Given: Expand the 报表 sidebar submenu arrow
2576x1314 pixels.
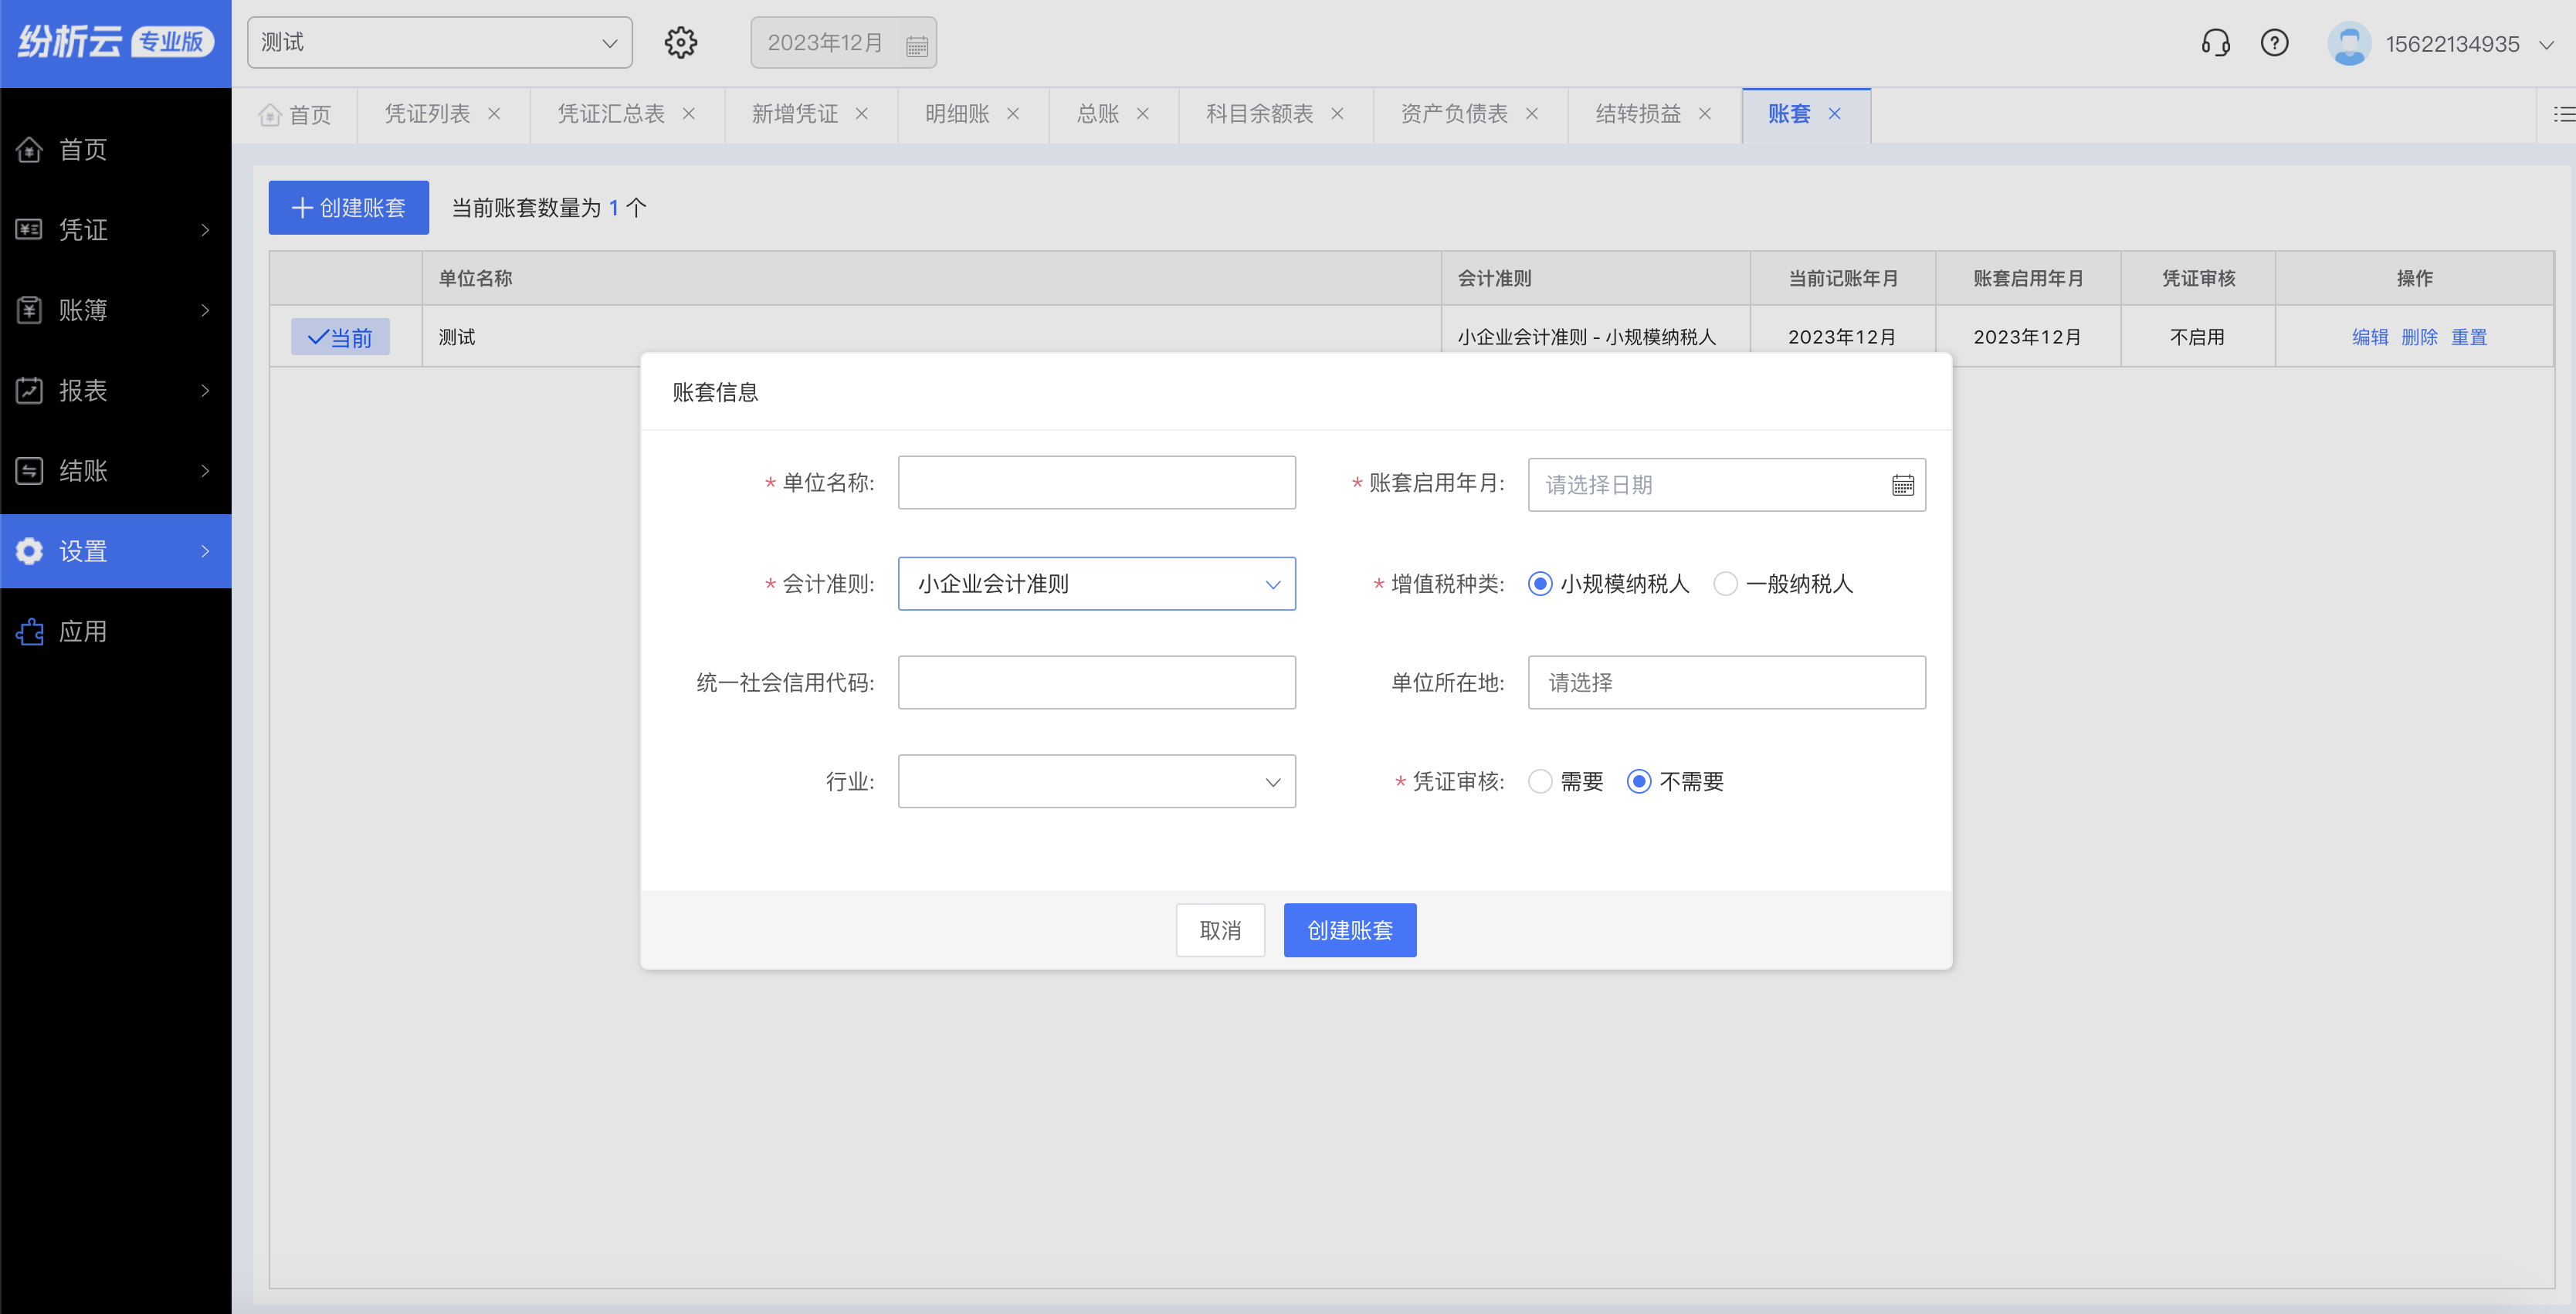Looking at the screenshot, I should click(205, 390).
